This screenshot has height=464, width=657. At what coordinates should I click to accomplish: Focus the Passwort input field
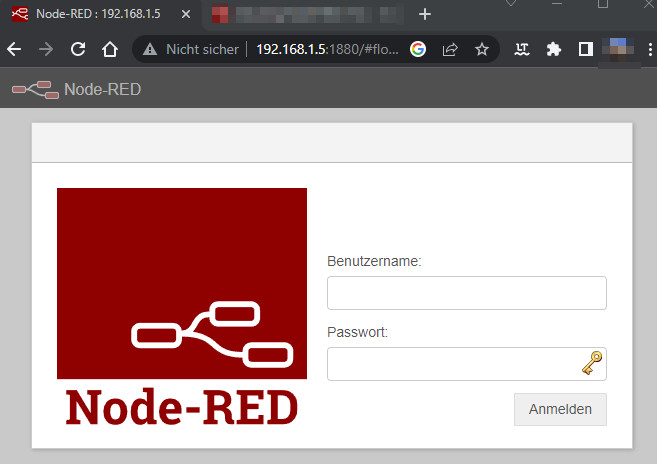tap(467, 364)
